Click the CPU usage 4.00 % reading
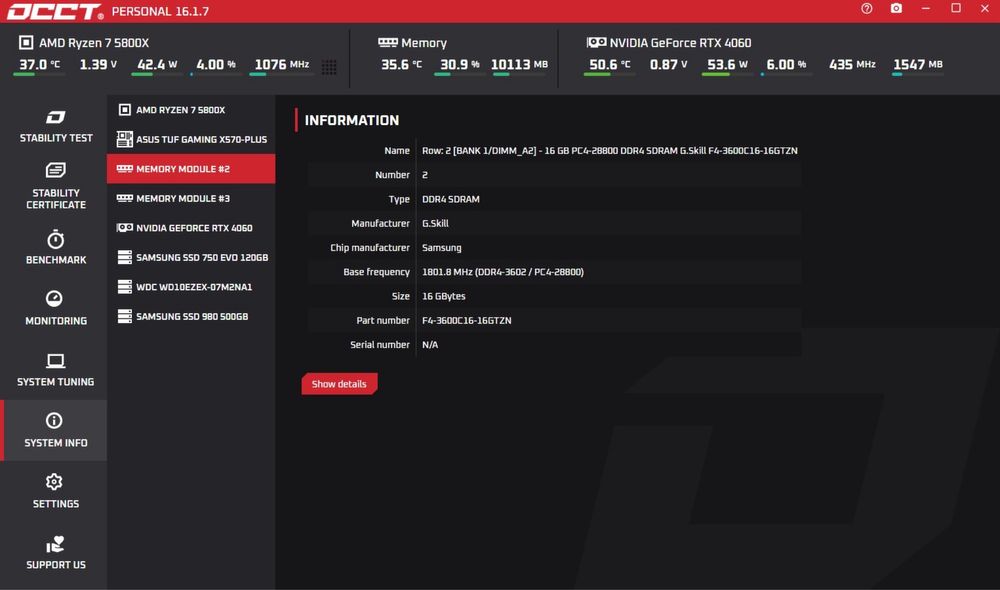The width and height of the screenshot is (1000, 590). 216,64
